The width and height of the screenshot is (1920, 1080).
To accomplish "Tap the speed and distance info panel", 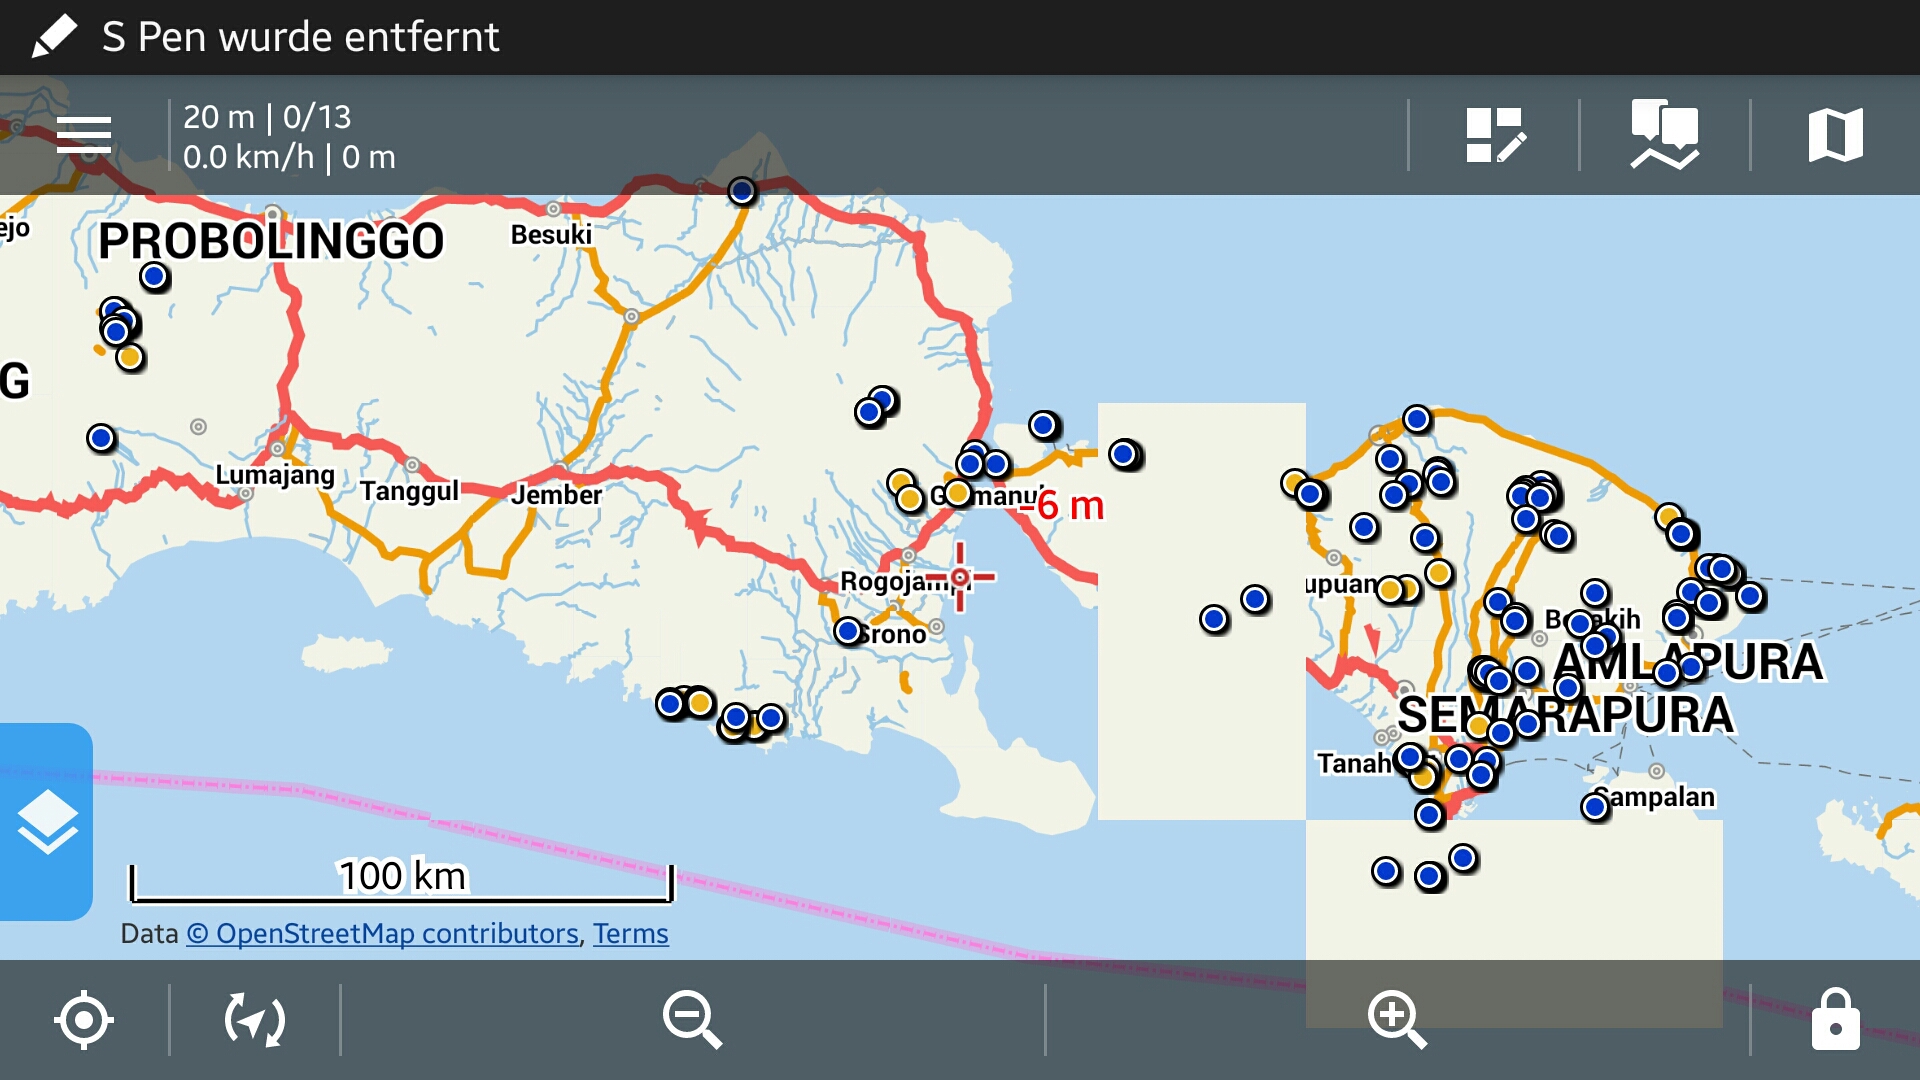I will [290, 136].
